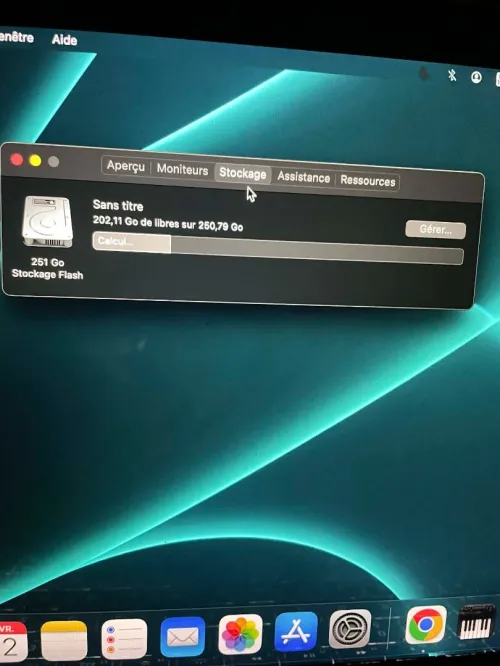Open the Aide menu
The height and width of the screenshot is (666, 500).
(64, 40)
